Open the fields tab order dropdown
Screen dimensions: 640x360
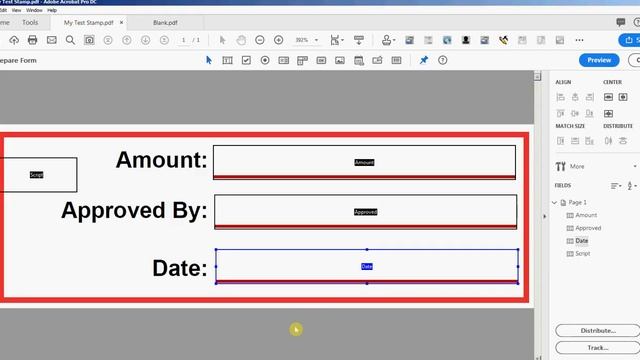click(616, 186)
